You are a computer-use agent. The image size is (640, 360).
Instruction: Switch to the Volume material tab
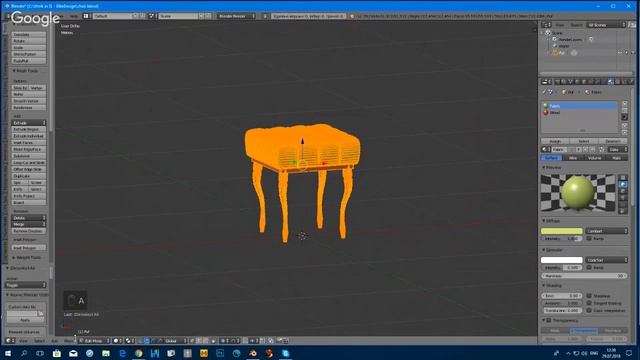(x=595, y=158)
